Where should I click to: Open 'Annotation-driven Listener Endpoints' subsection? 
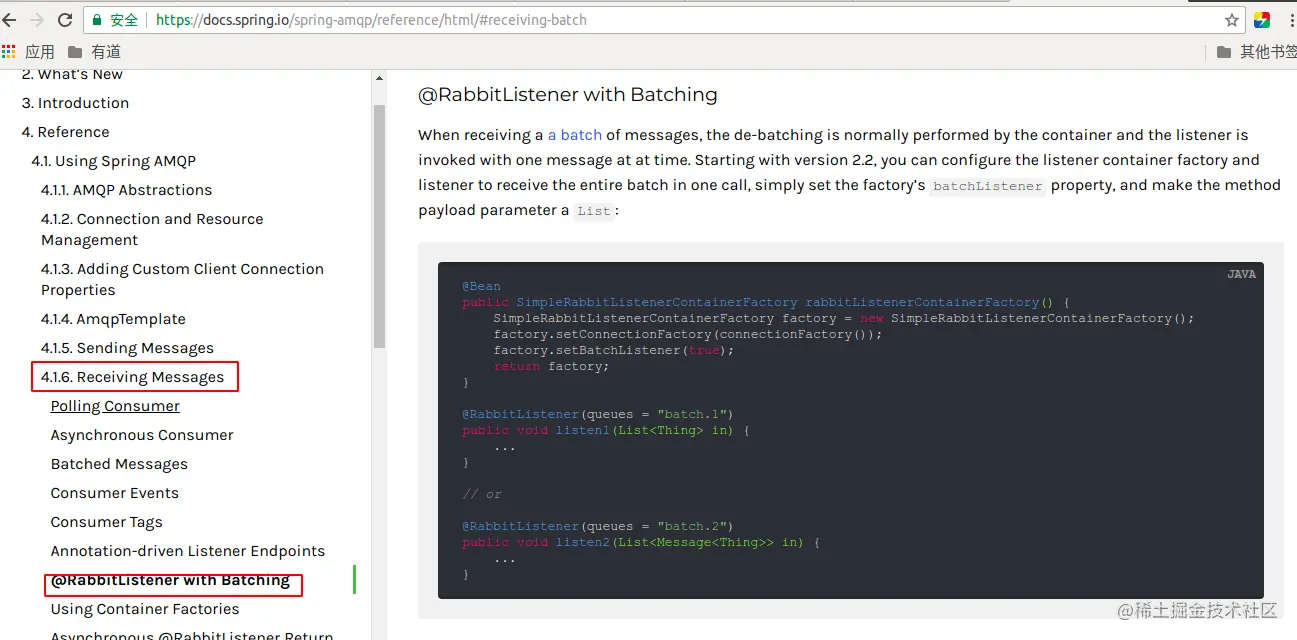pos(188,551)
